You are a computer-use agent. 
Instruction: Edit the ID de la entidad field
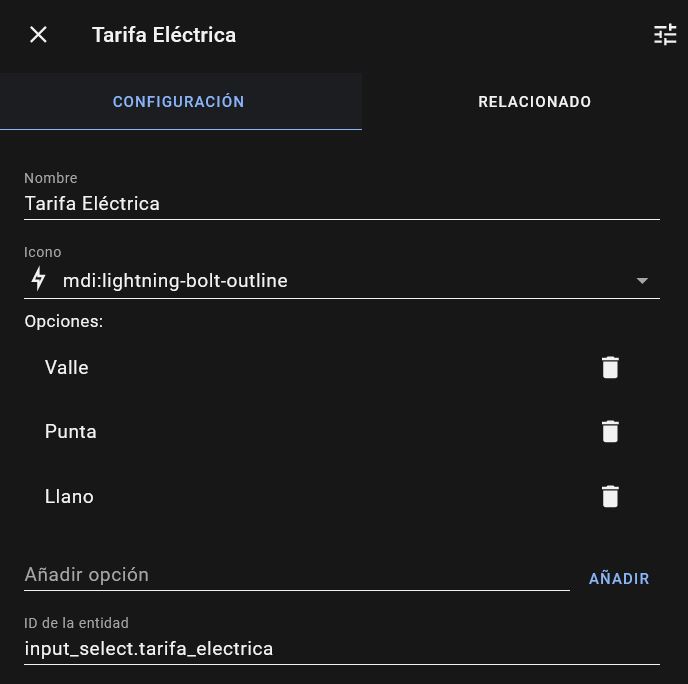click(340, 649)
